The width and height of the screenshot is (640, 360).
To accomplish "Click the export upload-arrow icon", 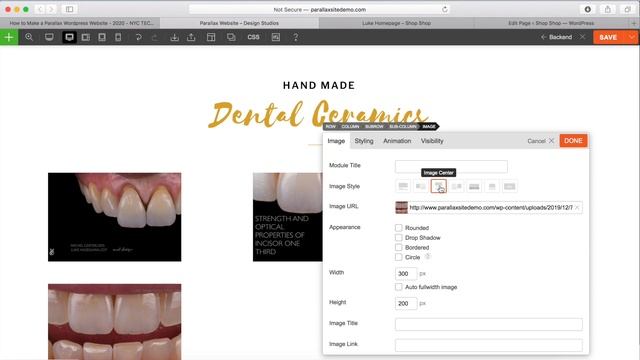I will point(191,37).
